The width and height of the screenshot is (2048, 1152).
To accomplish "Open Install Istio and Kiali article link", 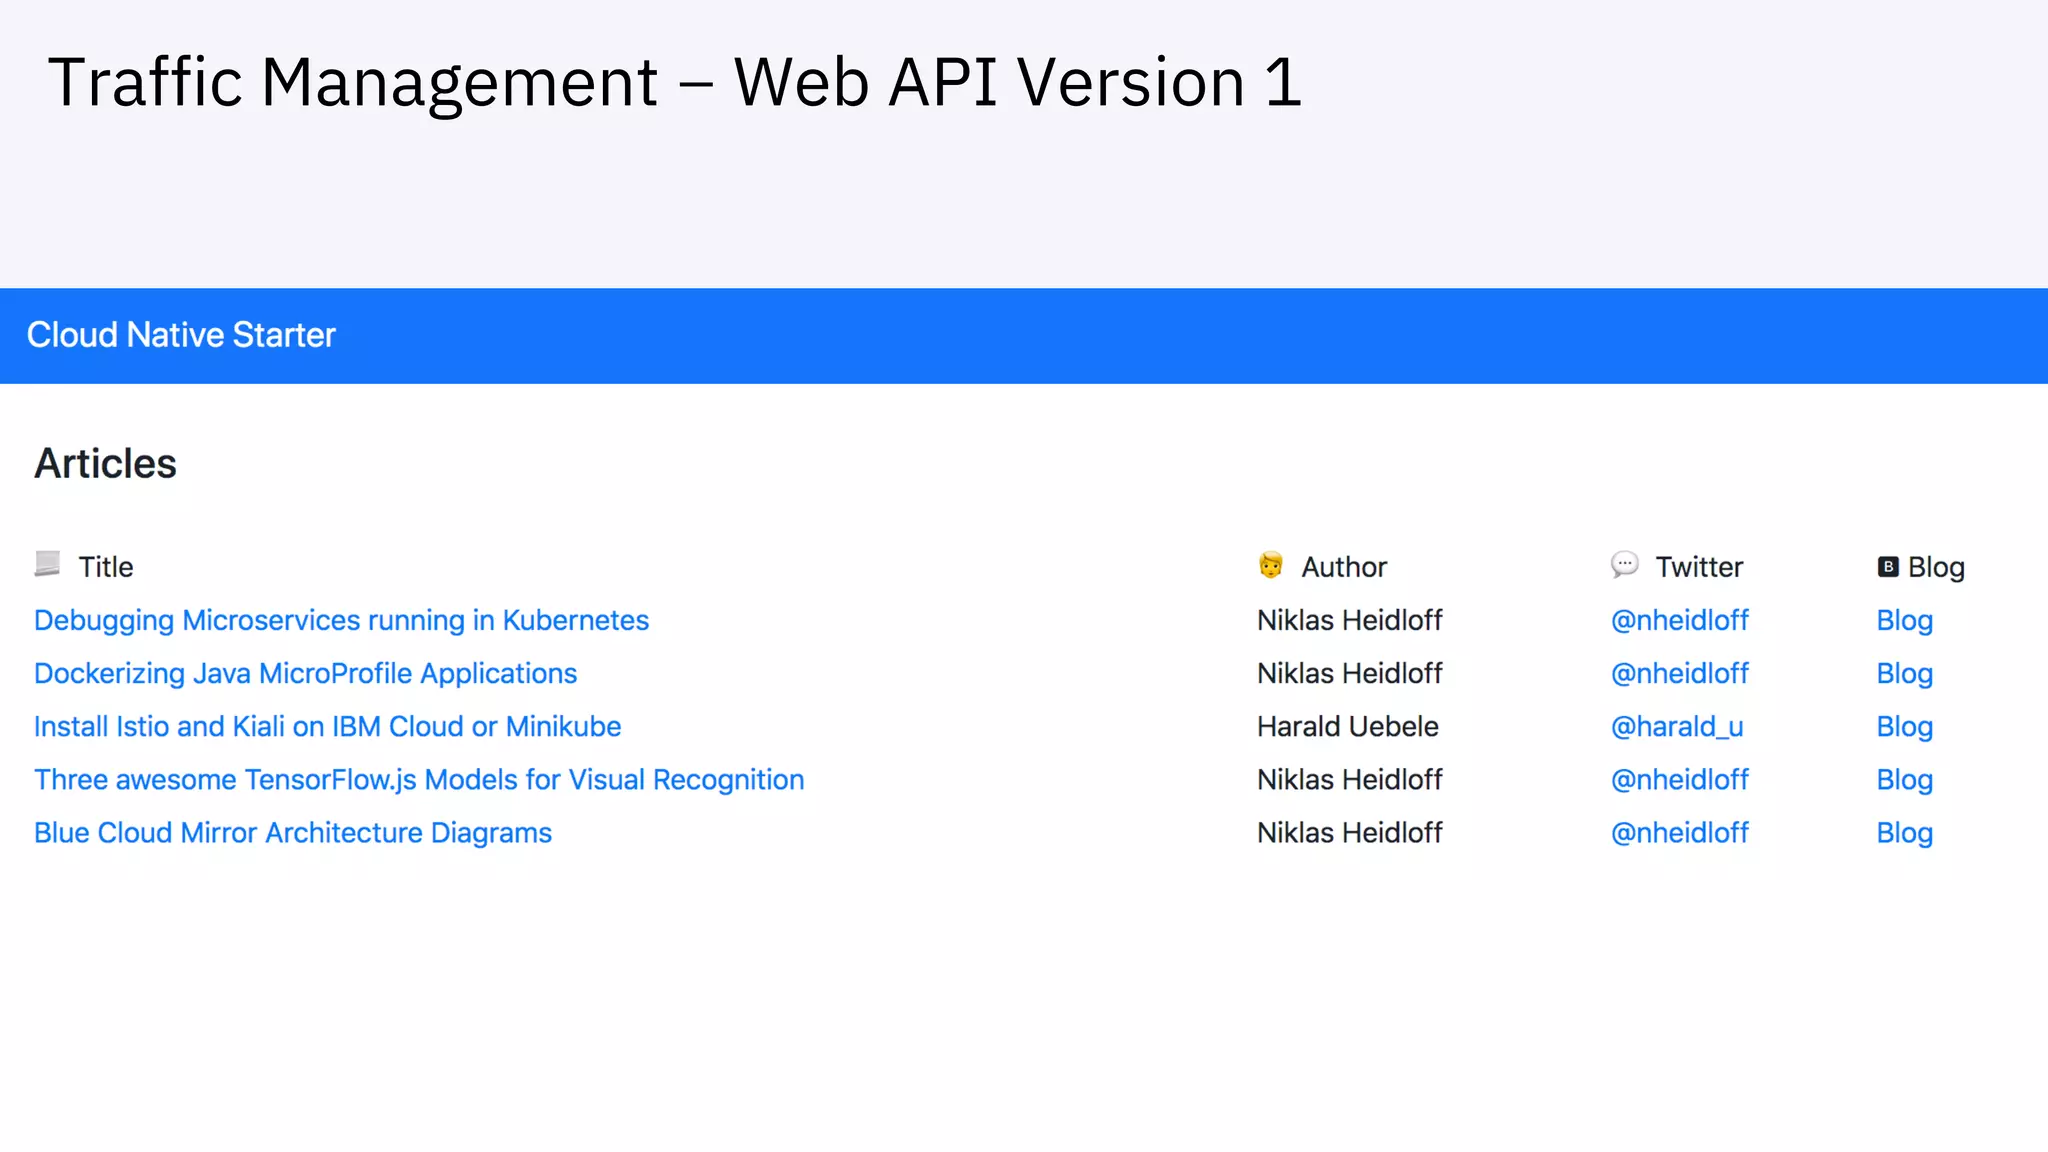I will [x=327, y=727].
